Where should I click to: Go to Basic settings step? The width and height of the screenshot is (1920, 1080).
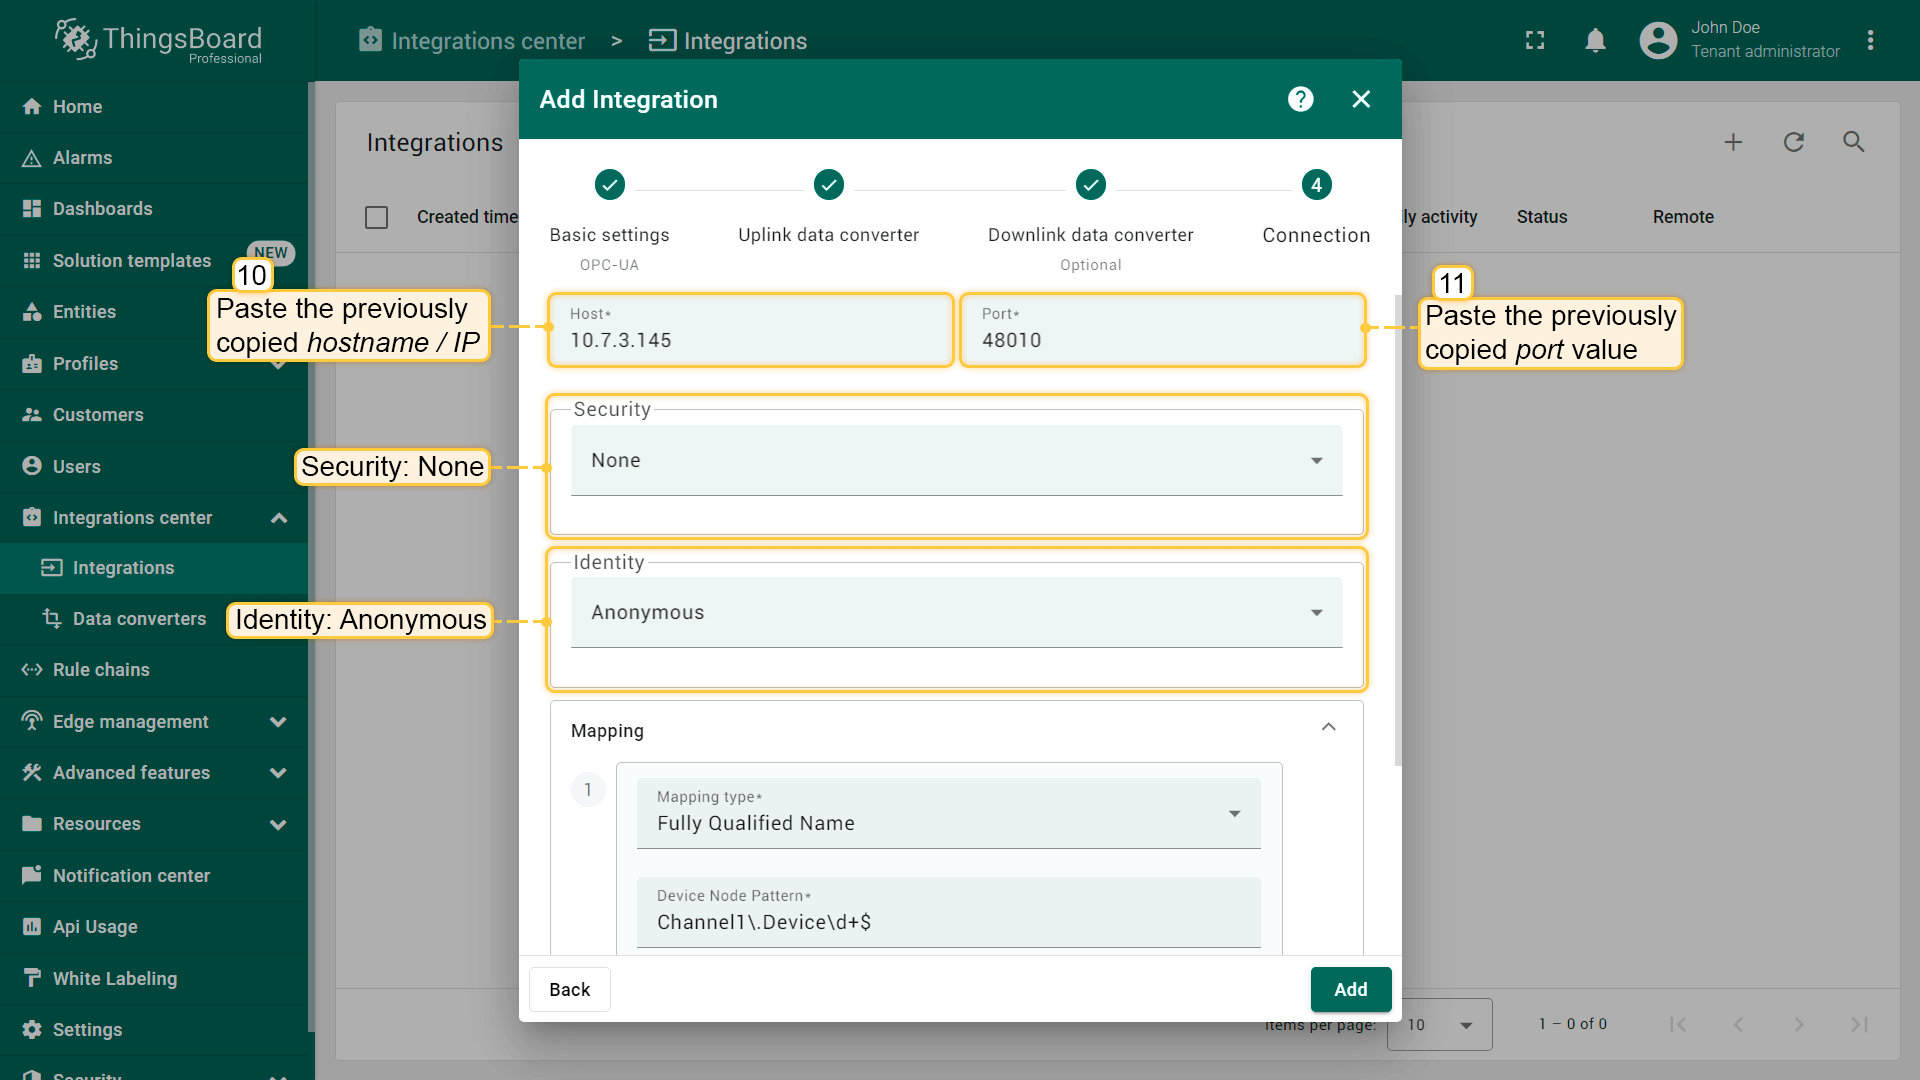pyautogui.click(x=609, y=185)
